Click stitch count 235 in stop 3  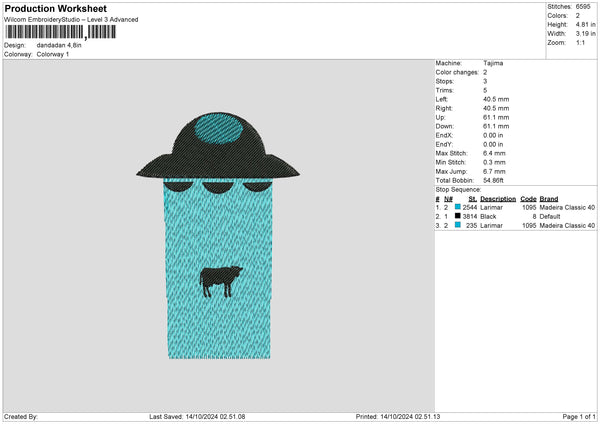pos(471,226)
